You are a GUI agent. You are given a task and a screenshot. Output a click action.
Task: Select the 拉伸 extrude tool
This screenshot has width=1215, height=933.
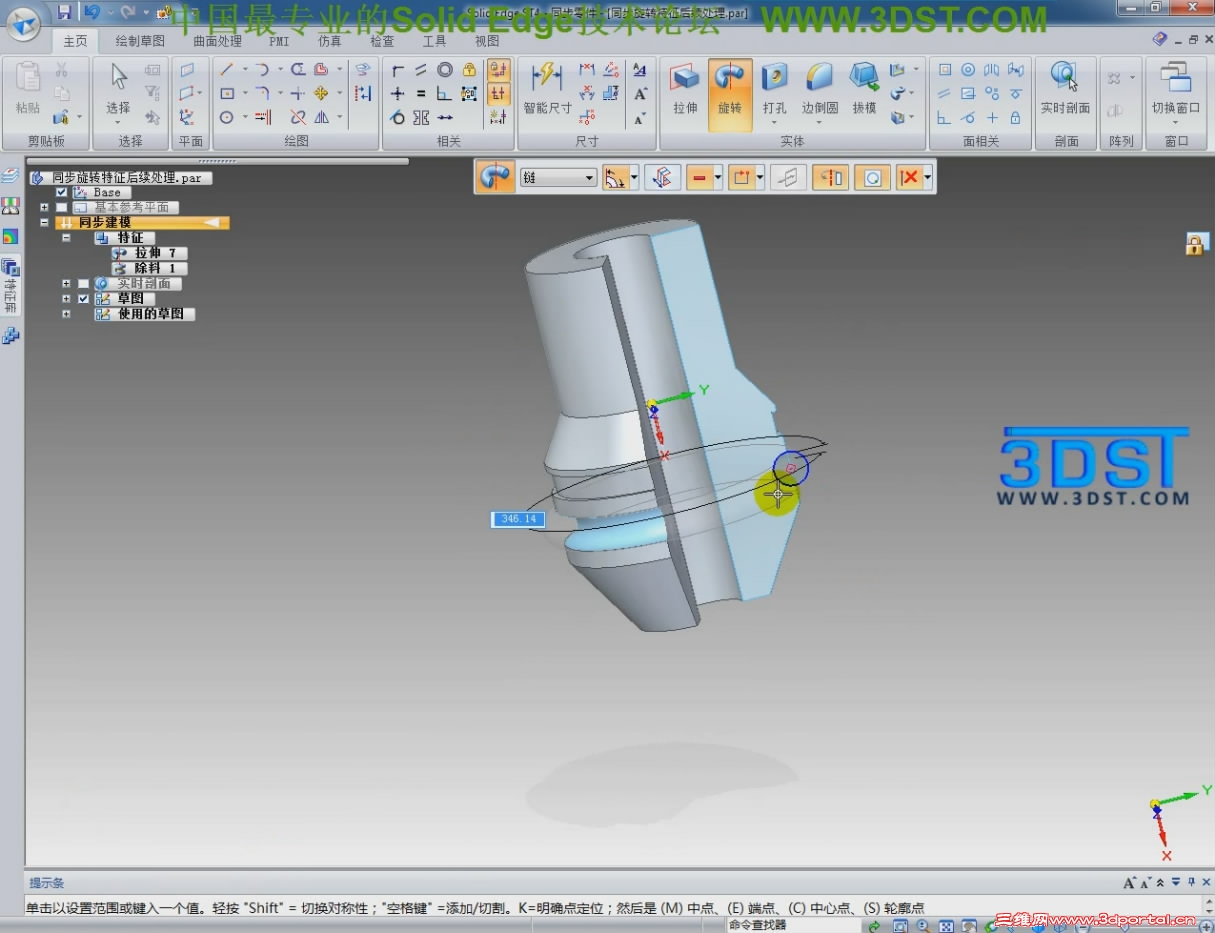685,89
